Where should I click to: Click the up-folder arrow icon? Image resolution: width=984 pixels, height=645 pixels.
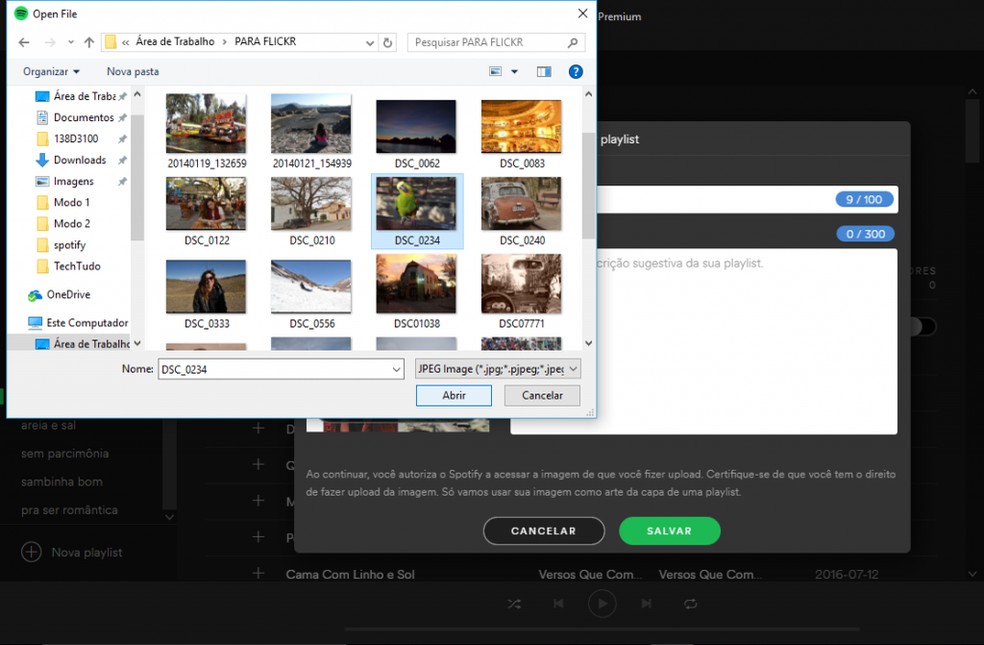coord(89,43)
